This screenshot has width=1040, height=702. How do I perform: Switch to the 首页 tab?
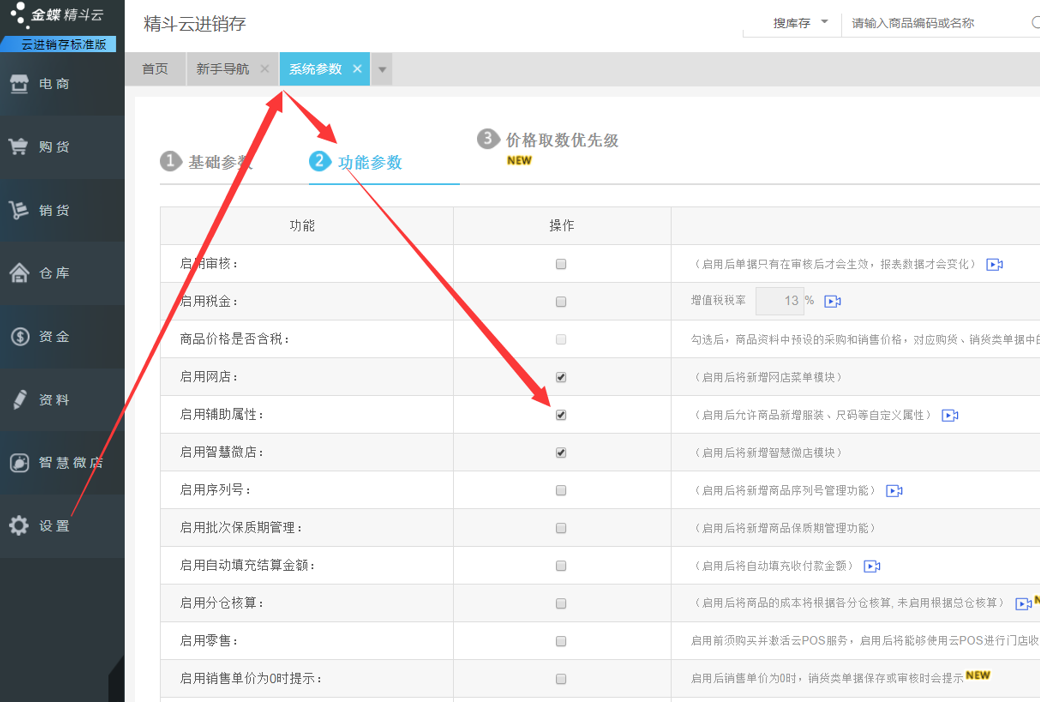pyautogui.click(x=155, y=69)
